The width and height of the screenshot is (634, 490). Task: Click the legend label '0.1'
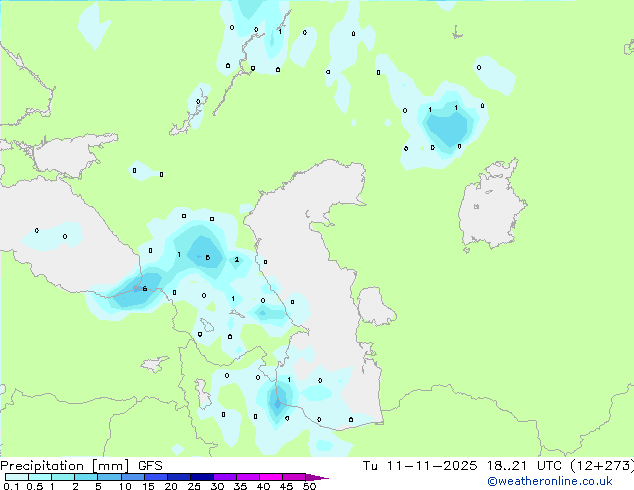11,486
